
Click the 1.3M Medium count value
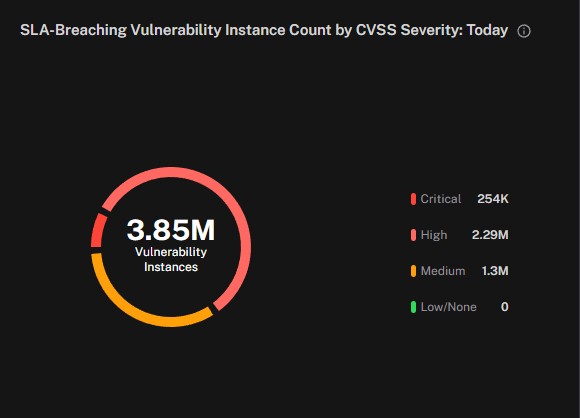[495, 271]
